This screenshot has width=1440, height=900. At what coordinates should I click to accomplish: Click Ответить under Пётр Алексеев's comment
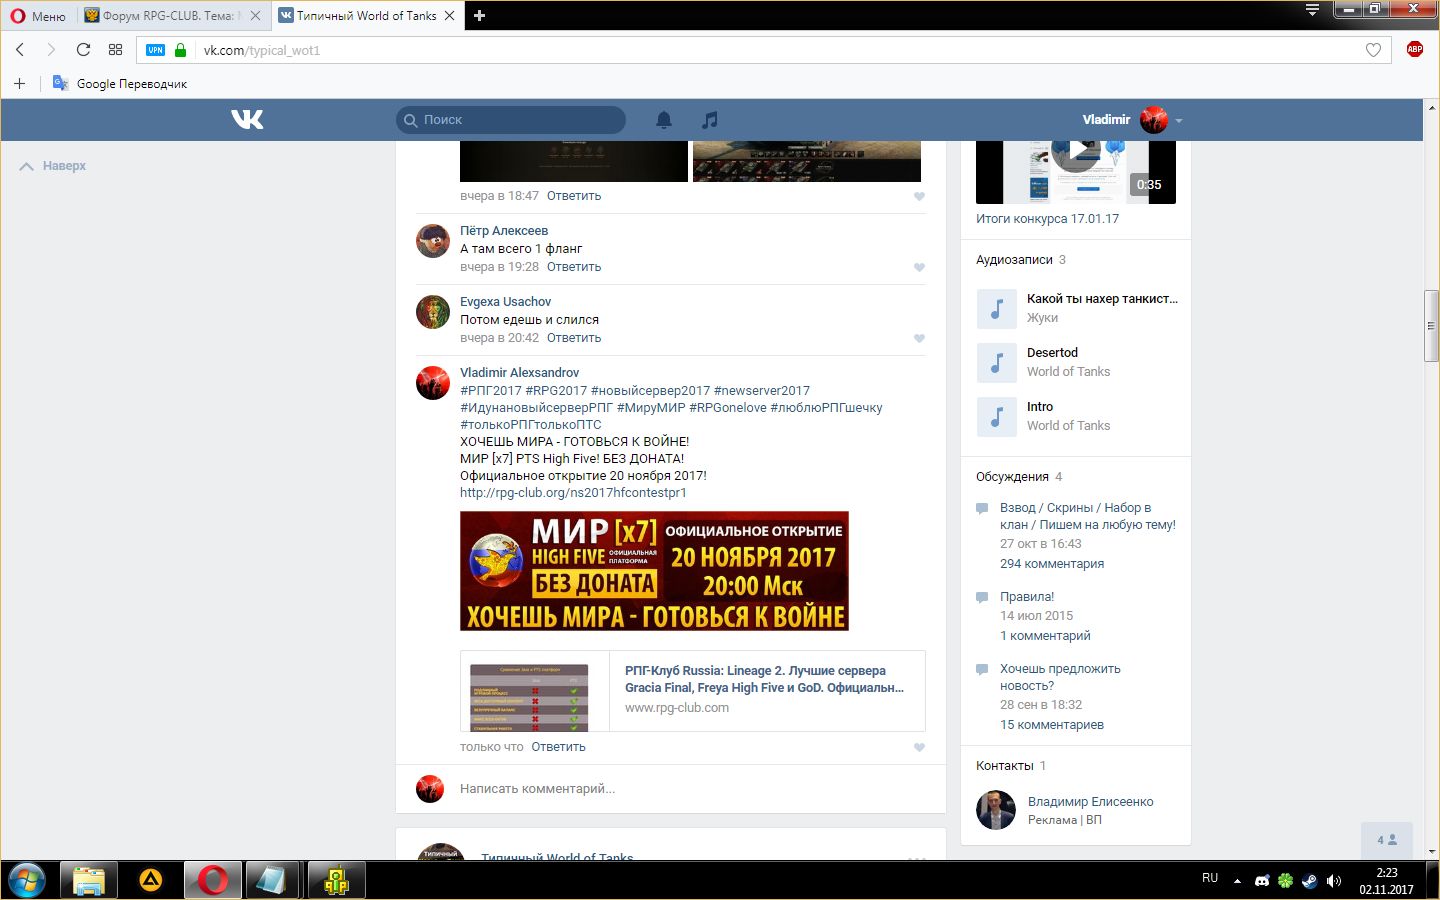pyautogui.click(x=573, y=267)
